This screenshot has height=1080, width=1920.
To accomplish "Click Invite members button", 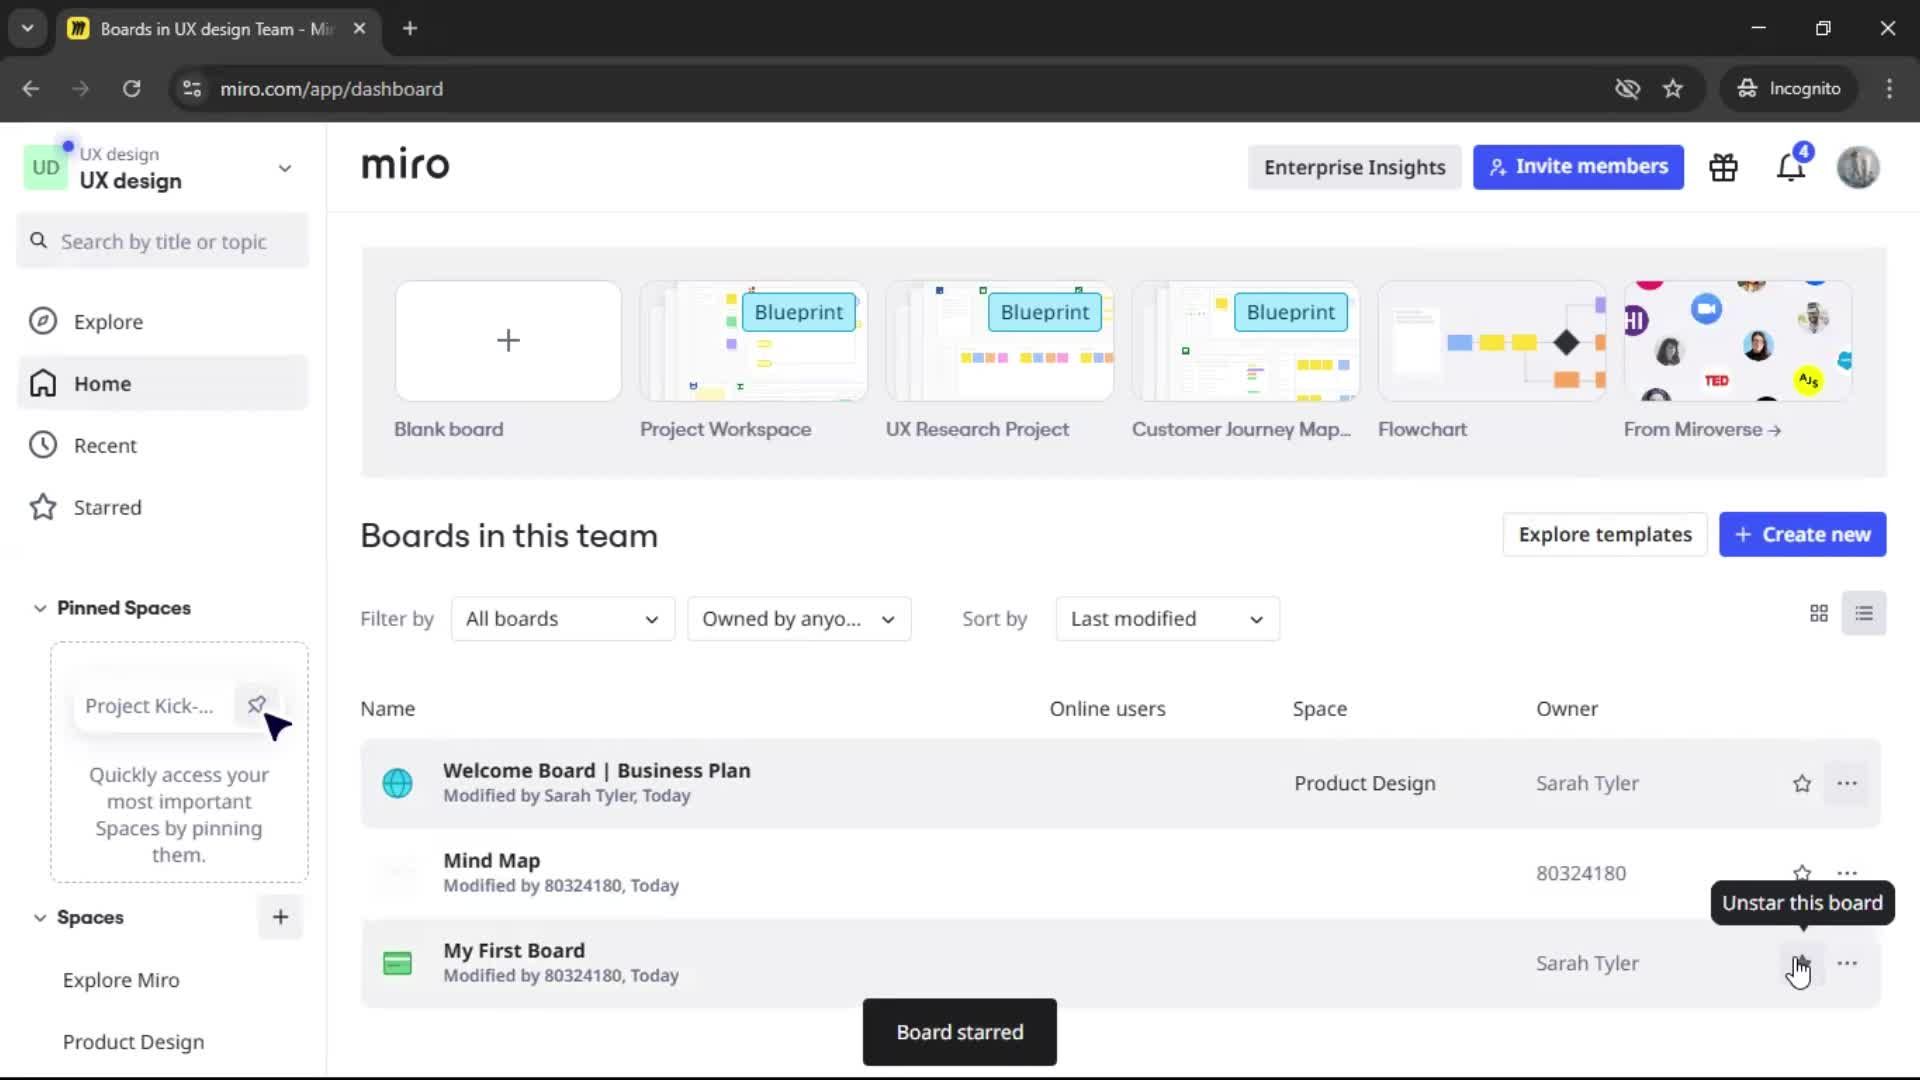I will (1578, 167).
